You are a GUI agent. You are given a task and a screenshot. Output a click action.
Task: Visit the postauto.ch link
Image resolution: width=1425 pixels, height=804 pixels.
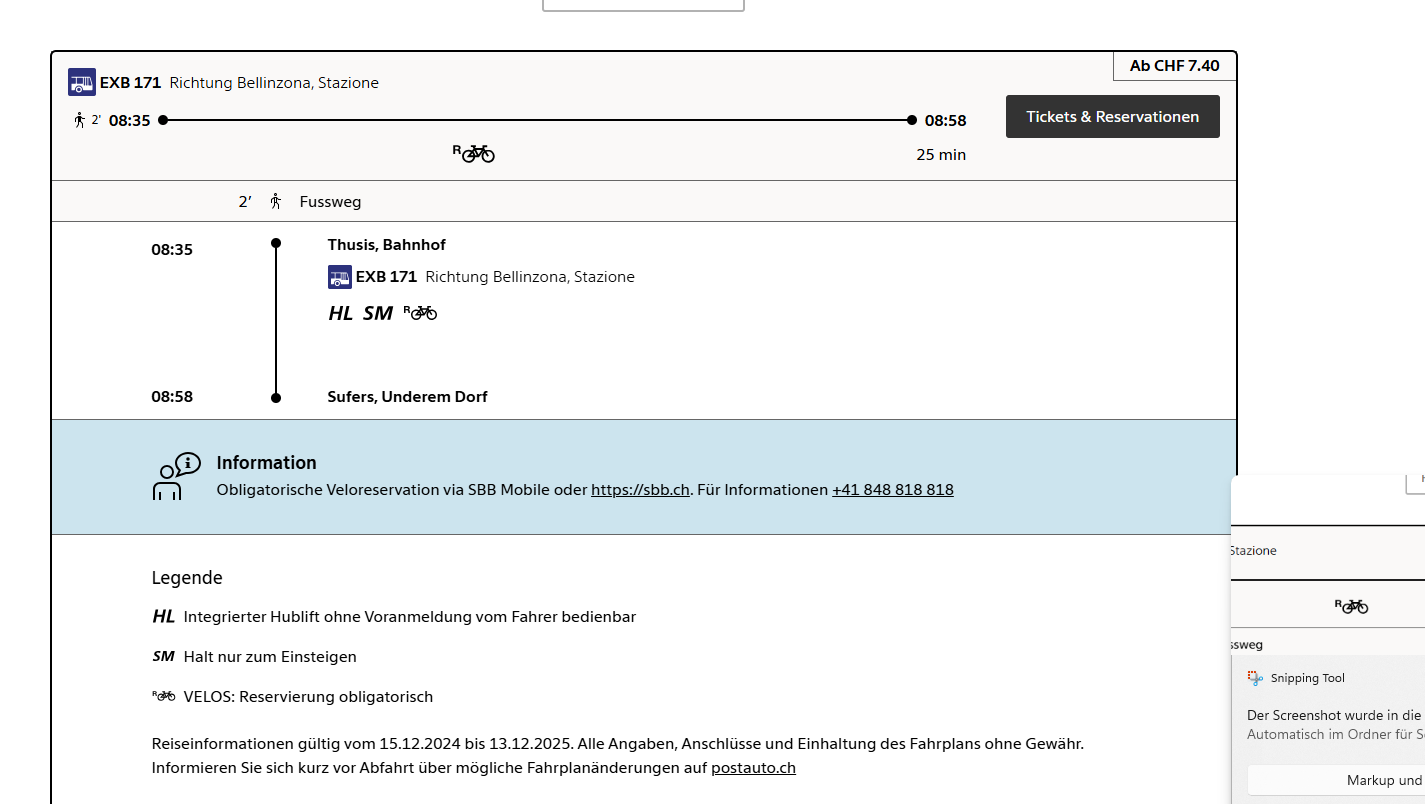coord(753,768)
